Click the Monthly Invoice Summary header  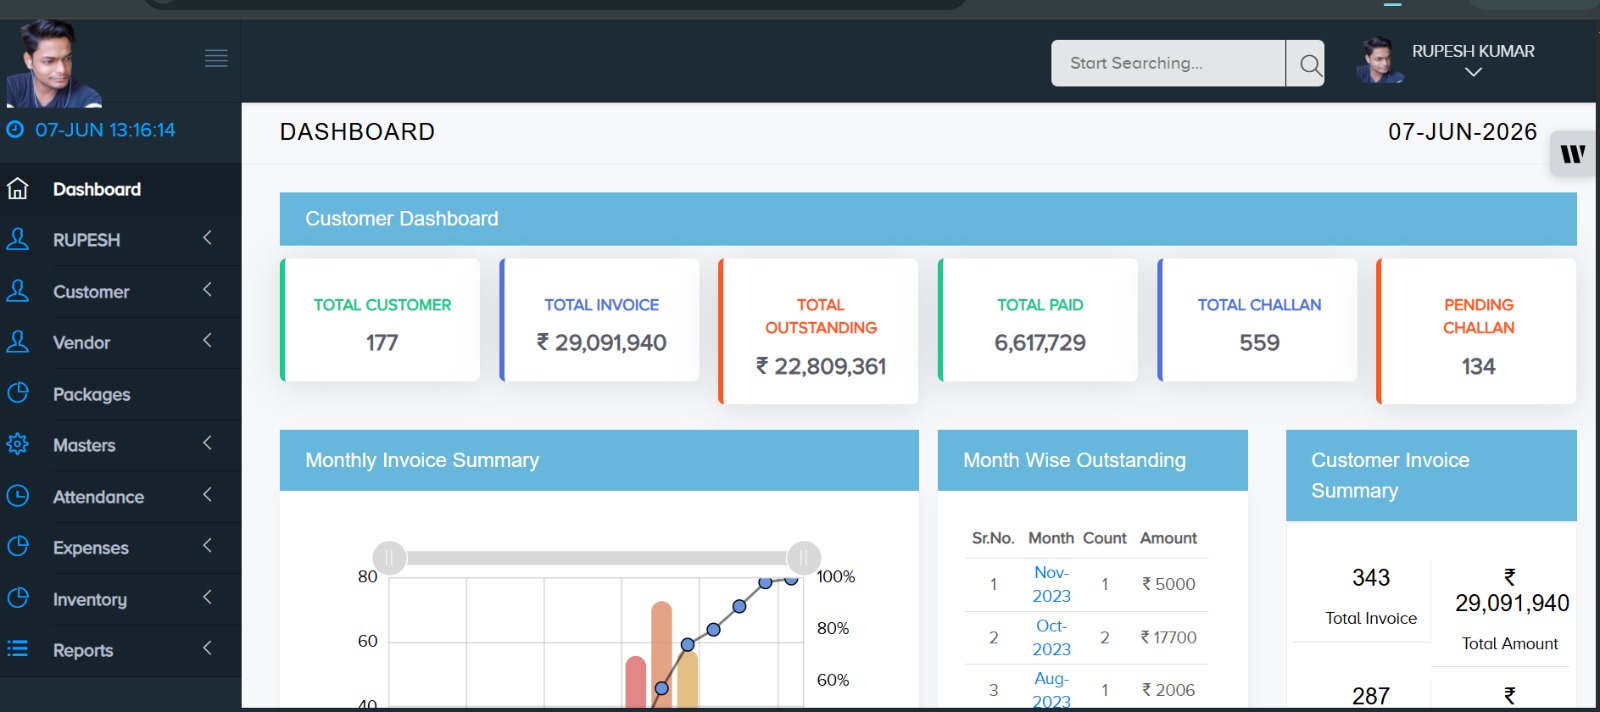[599, 460]
